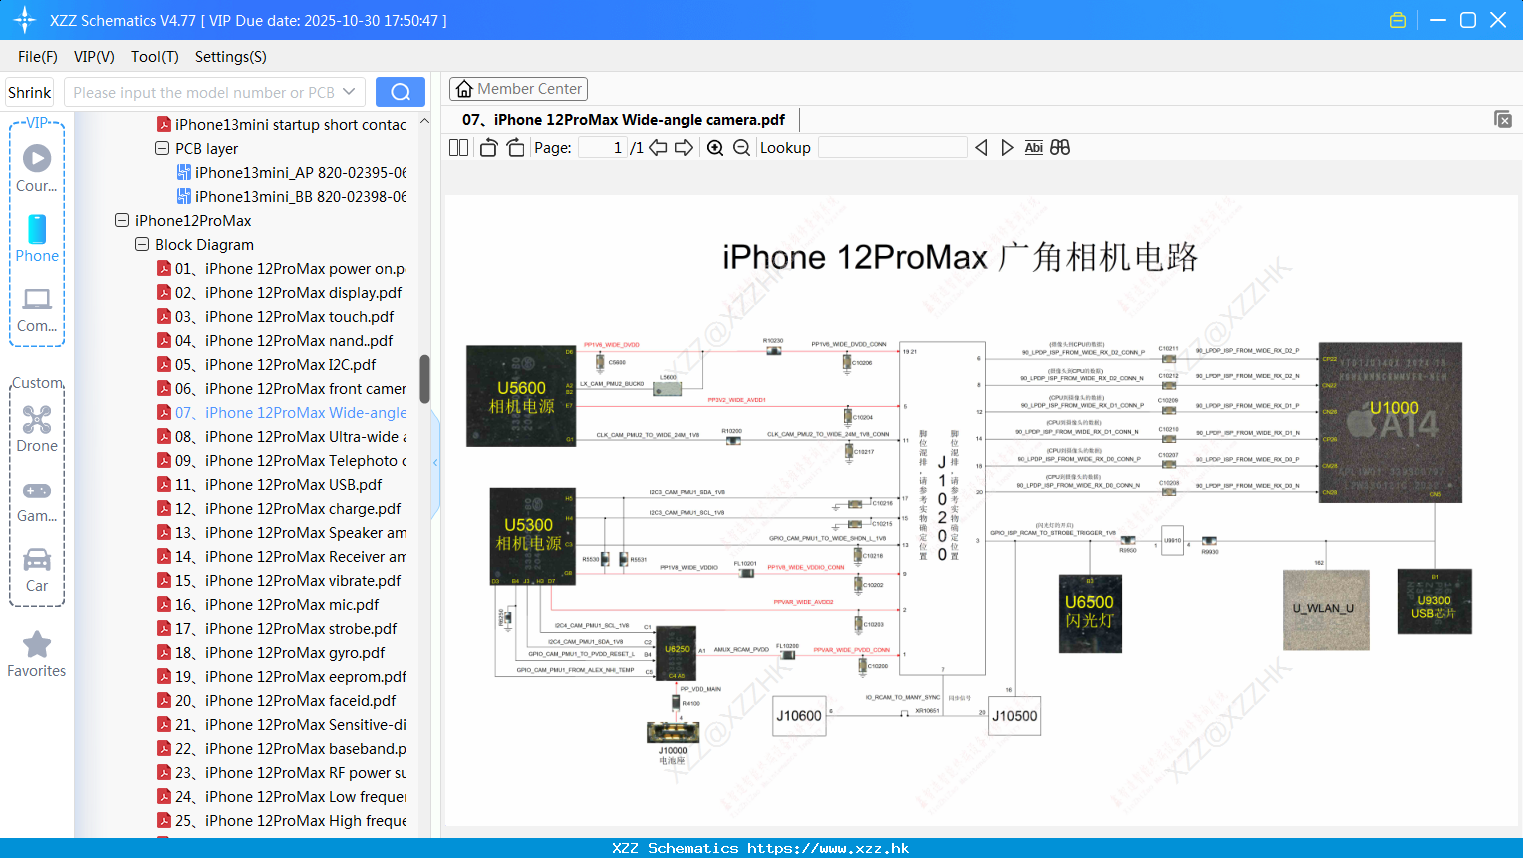Go to next page arrow
This screenshot has height=858, width=1523.
click(684, 148)
